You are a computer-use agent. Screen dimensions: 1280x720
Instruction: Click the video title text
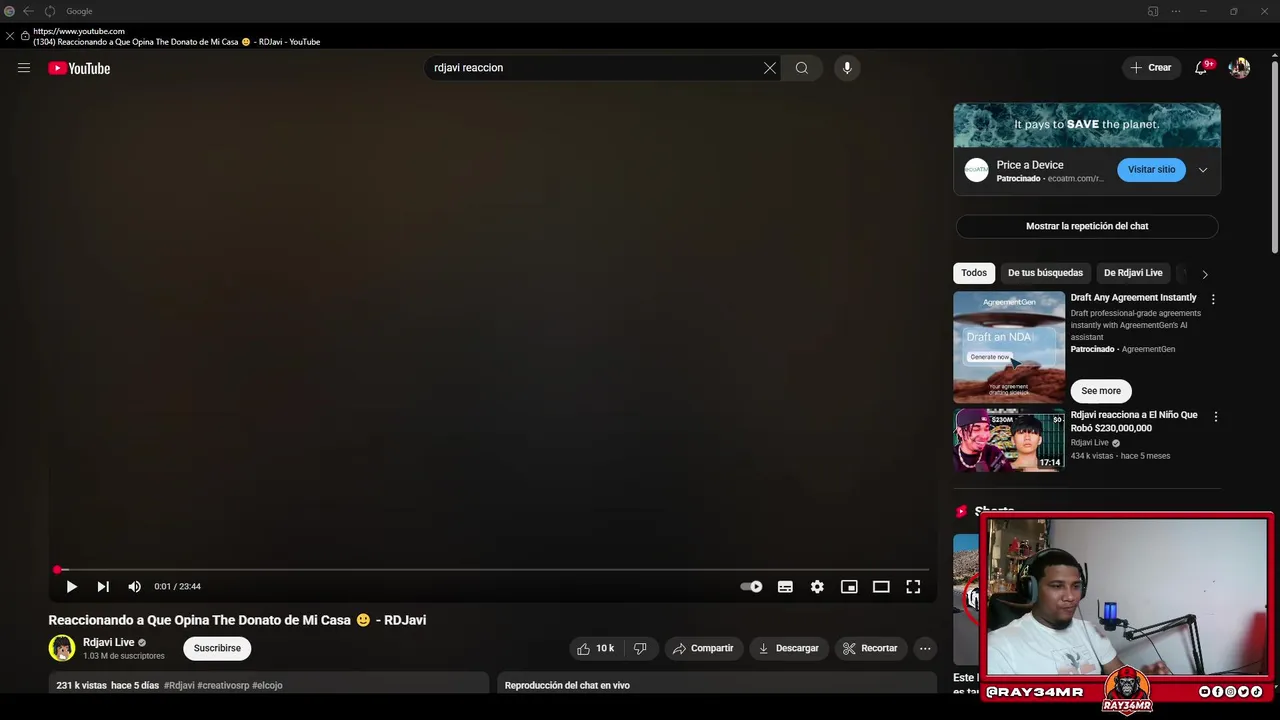click(x=237, y=620)
